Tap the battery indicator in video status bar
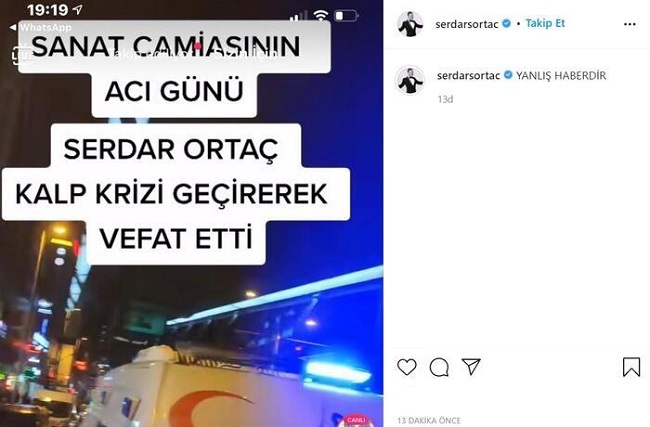The image size is (650, 427). tap(346, 16)
